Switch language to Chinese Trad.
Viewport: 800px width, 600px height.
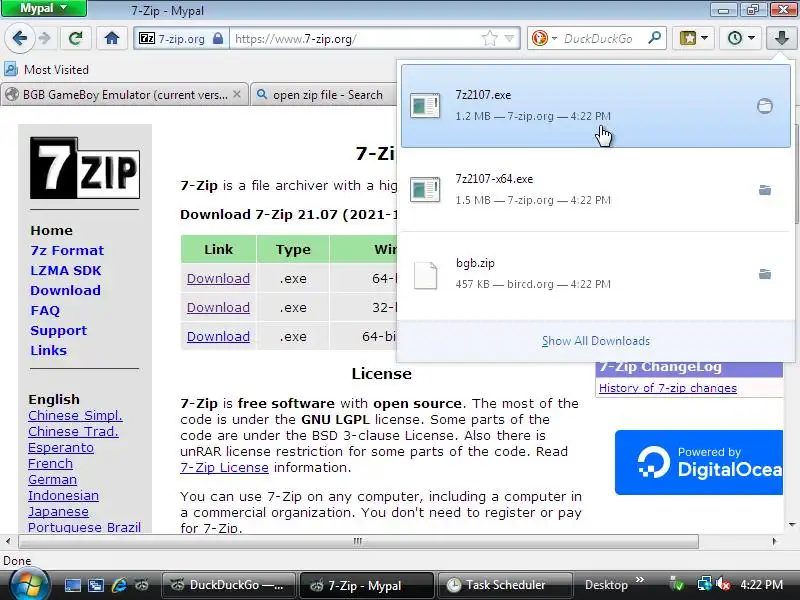73,432
